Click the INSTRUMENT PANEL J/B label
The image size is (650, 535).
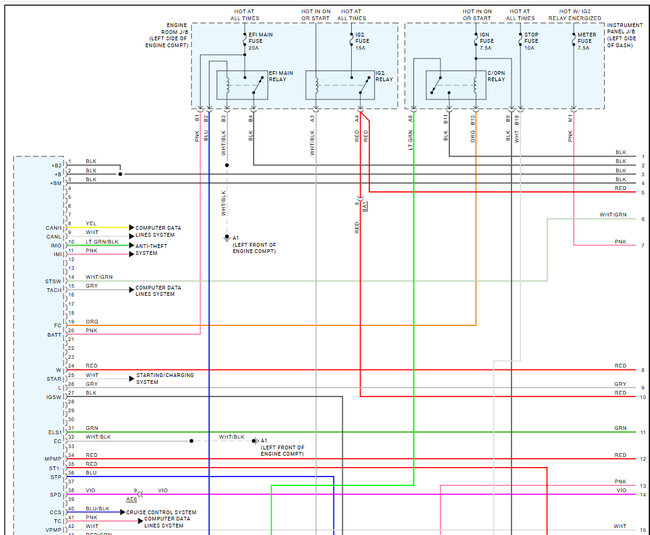click(x=625, y=35)
